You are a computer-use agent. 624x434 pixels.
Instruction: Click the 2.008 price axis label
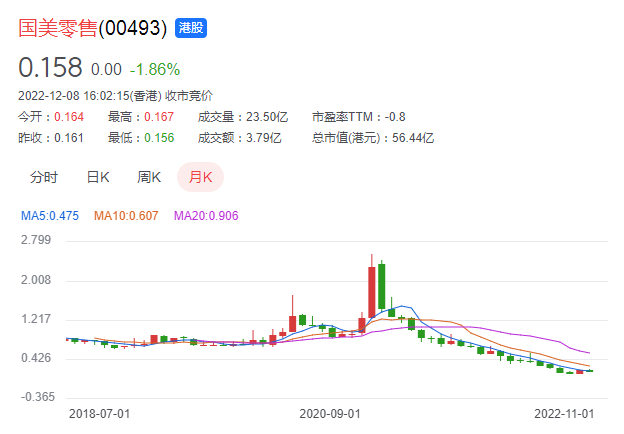click(36, 280)
